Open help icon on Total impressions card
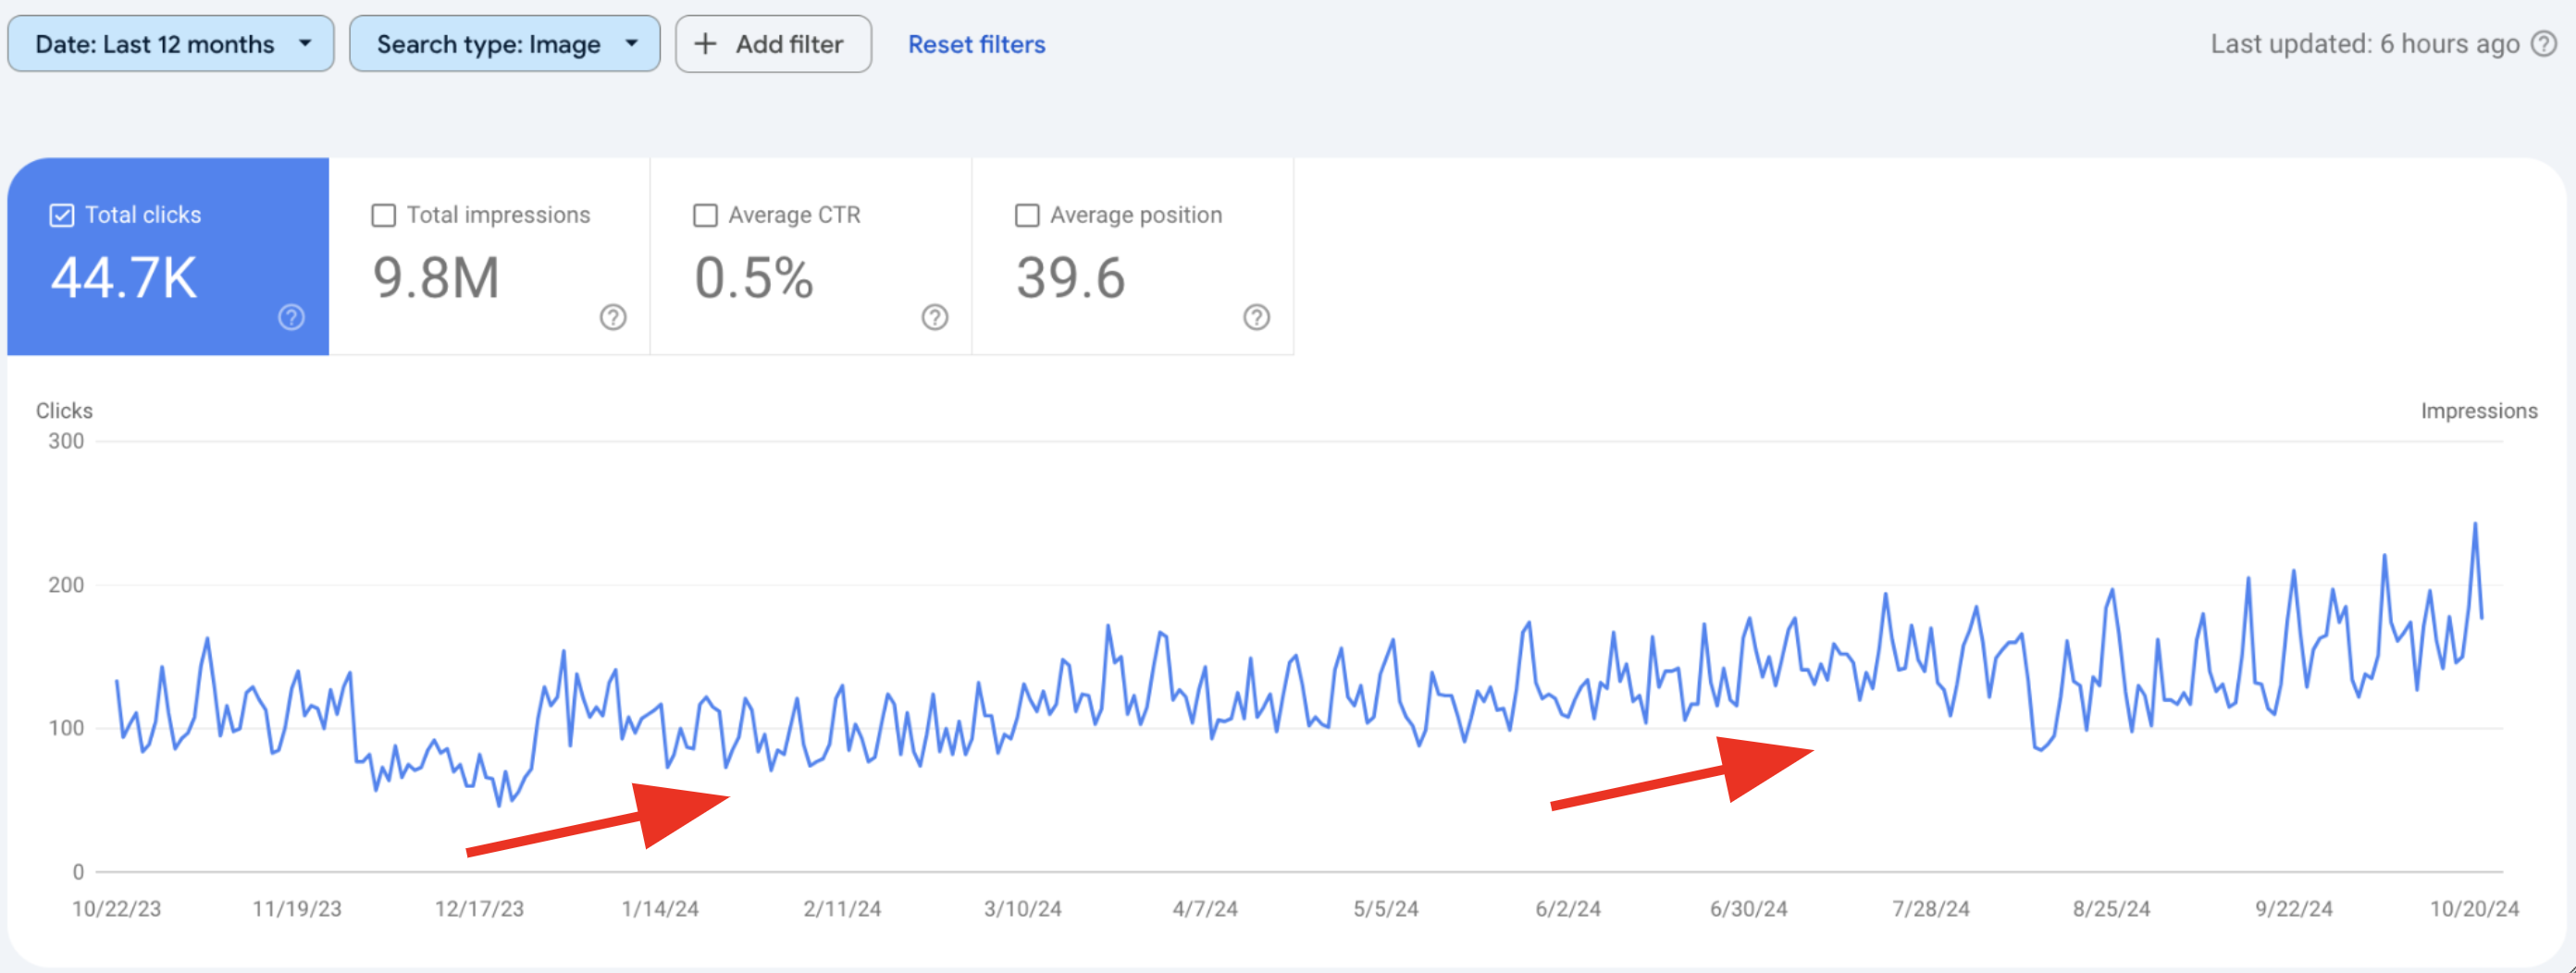The image size is (2576, 973). (613, 317)
